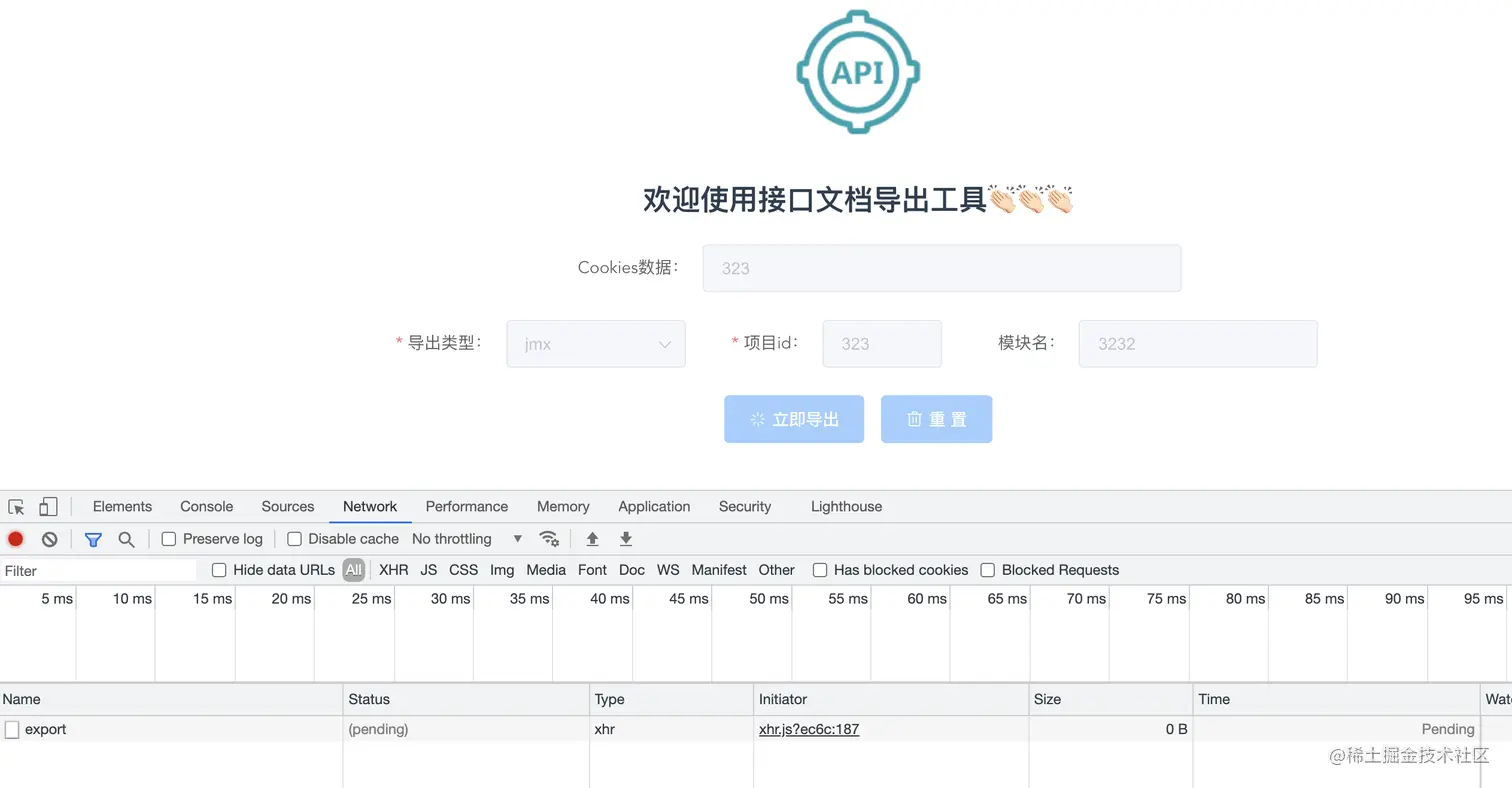Click the Cookies数据 input field

pos(942,268)
